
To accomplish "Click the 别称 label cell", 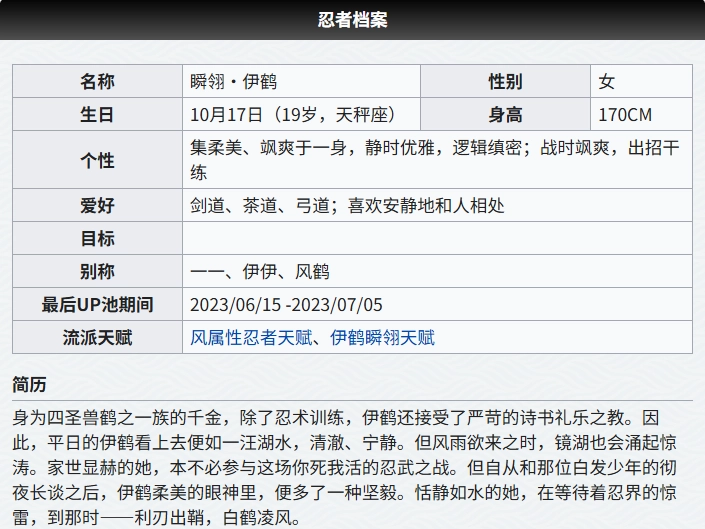I will click(97, 272).
